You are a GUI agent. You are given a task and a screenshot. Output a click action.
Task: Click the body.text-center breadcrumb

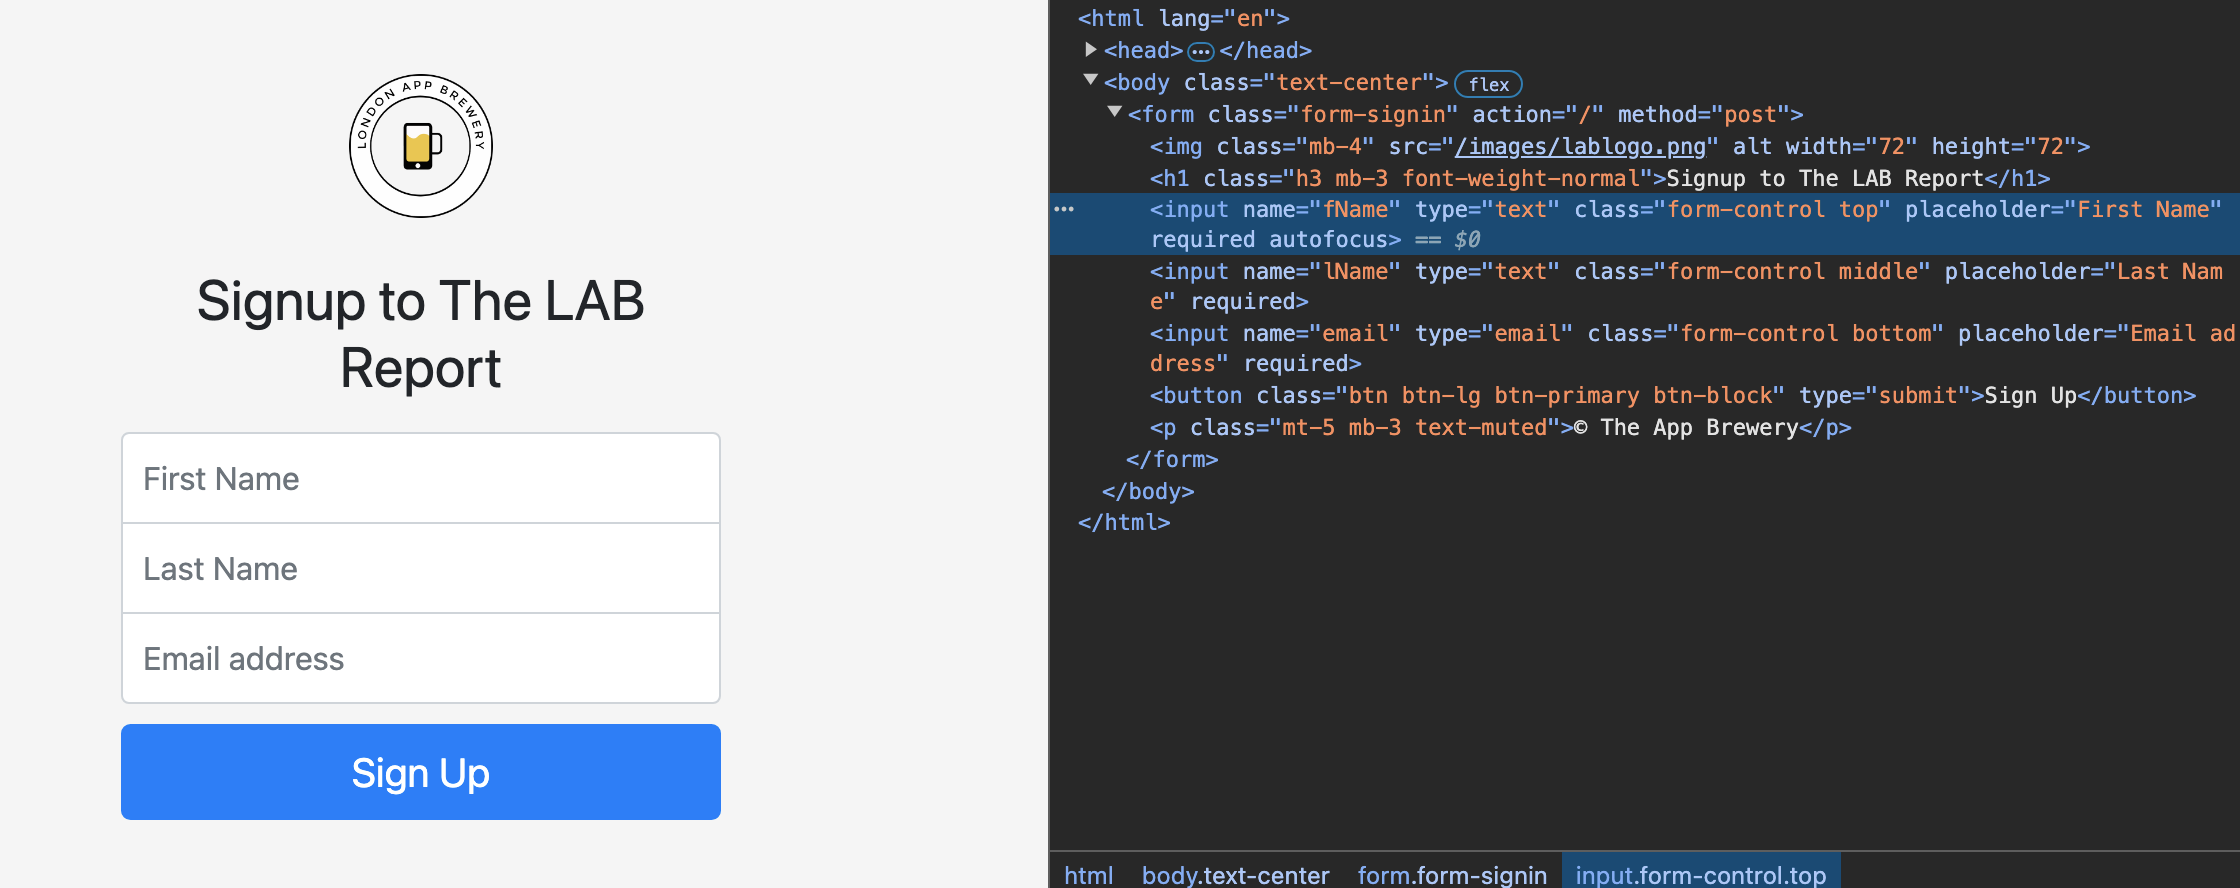click(x=1235, y=875)
